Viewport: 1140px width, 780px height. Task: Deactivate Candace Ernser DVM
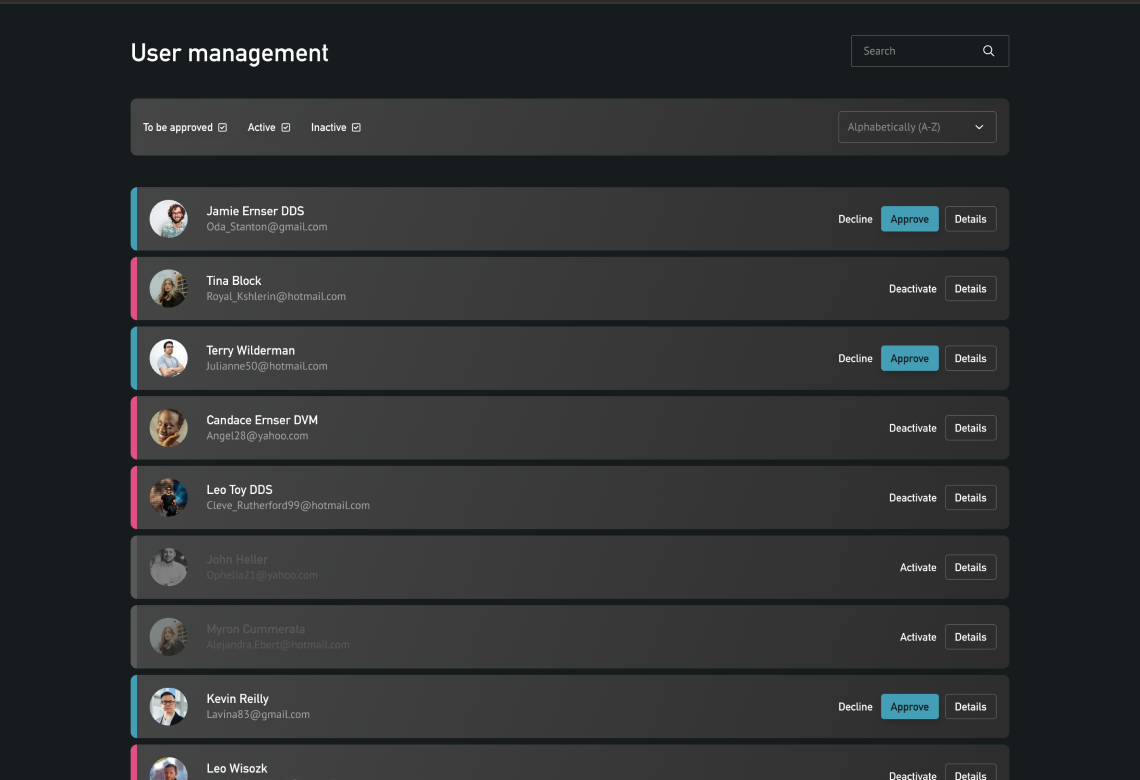912,428
